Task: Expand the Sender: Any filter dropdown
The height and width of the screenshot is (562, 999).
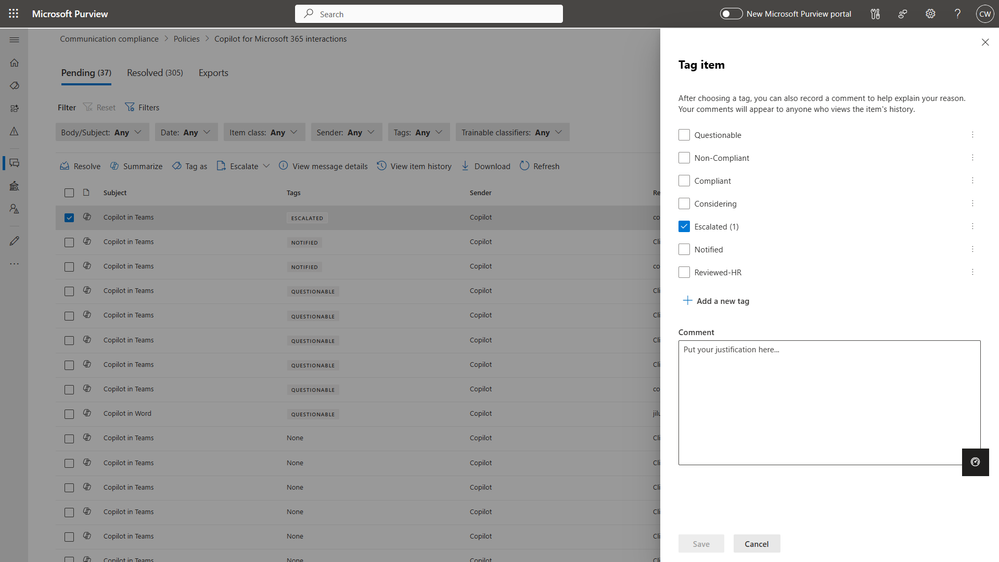Action: pos(346,132)
